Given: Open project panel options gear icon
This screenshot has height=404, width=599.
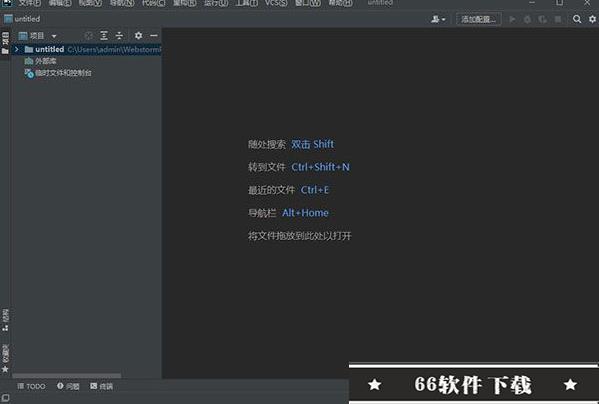Looking at the screenshot, I should click(138, 36).
